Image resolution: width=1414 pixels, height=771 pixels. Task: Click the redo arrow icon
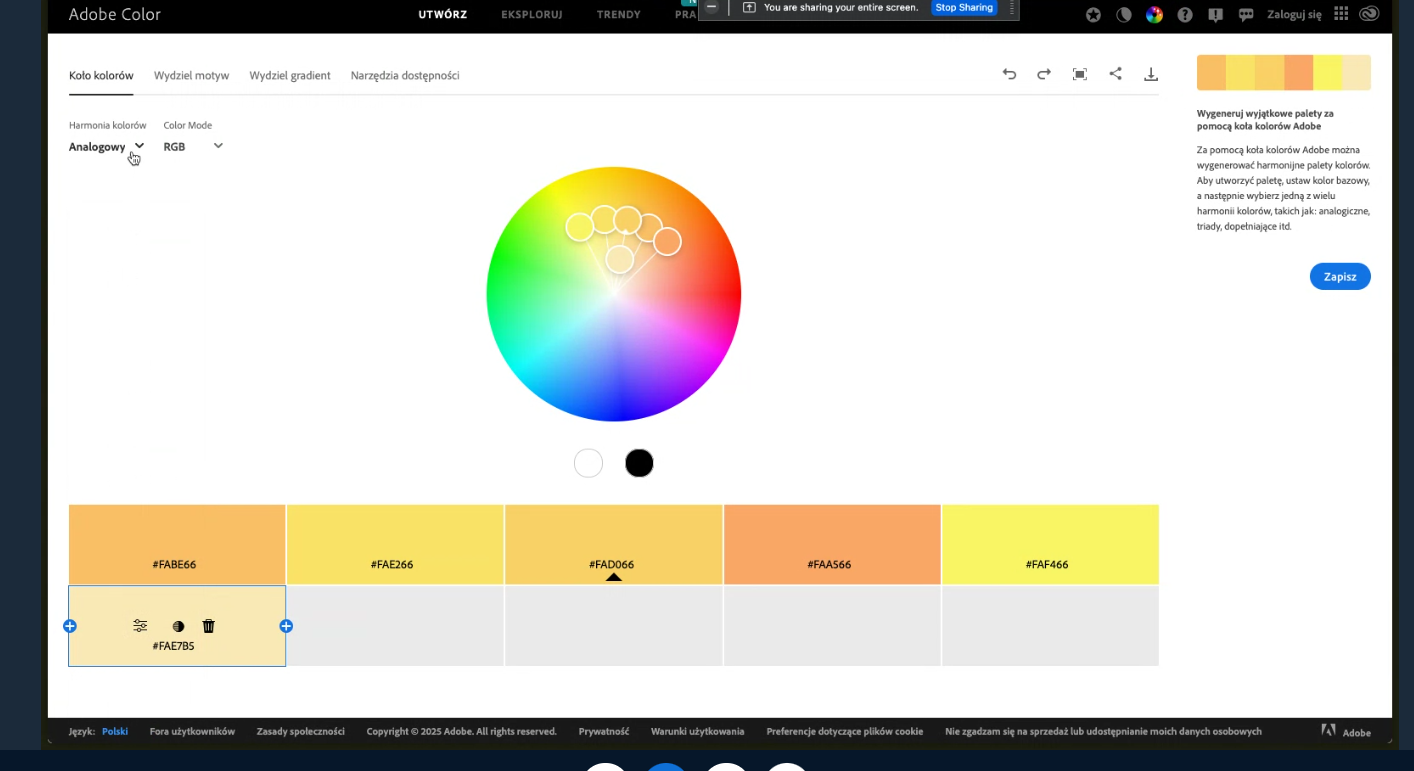click(x=1044, y=74)
